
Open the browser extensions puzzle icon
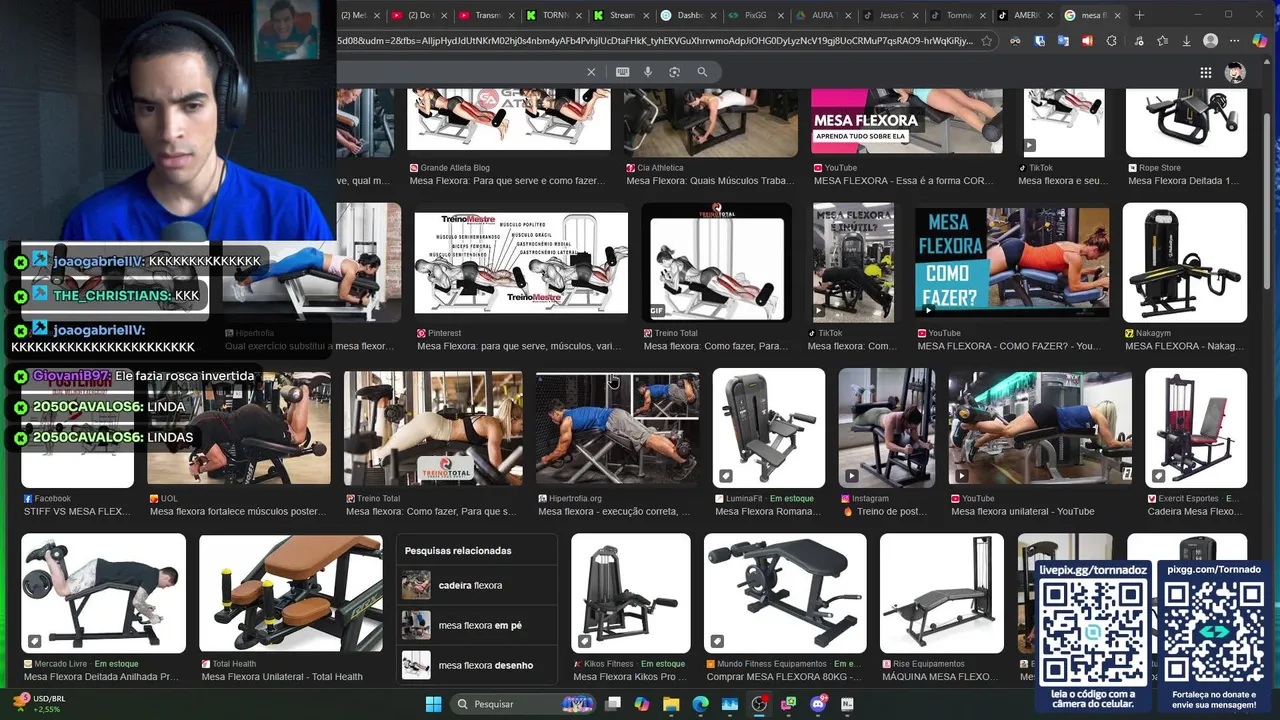pyautogui.click(x=1111, y=41)
